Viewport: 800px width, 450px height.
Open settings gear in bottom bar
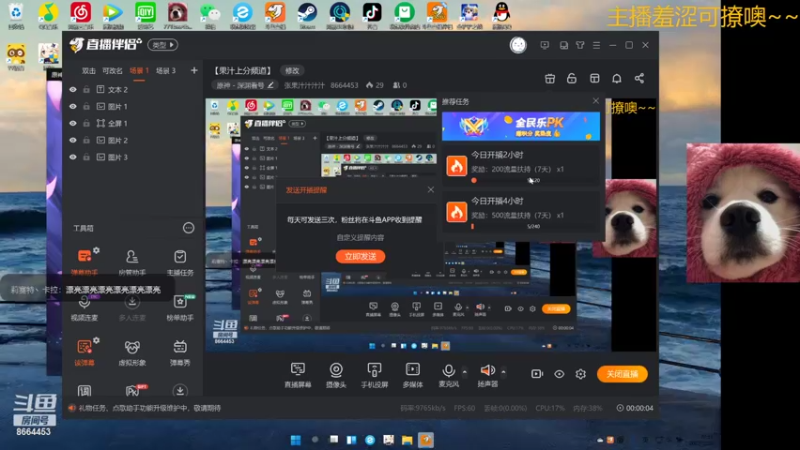coord(581,374)
